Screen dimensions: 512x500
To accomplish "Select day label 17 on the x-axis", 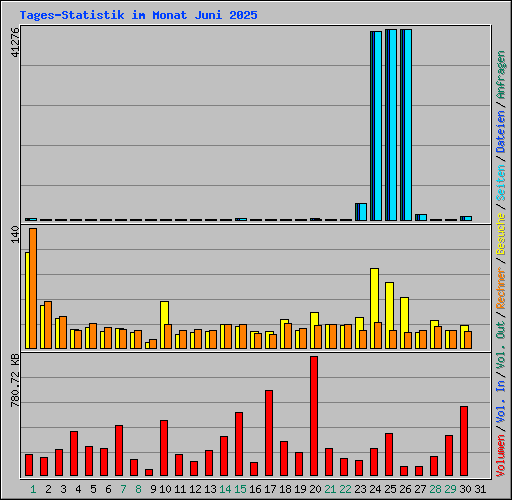I will [270, 489].
